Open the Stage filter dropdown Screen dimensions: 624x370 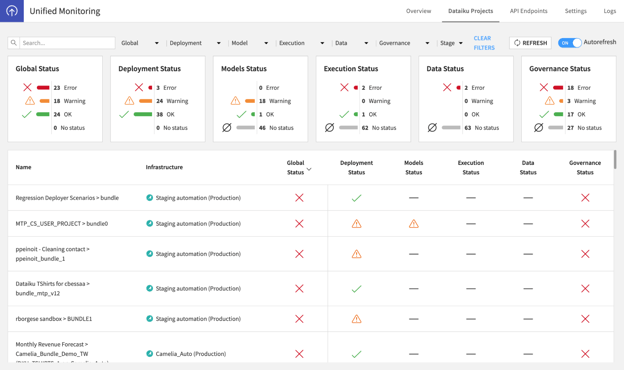coord(451,43)
